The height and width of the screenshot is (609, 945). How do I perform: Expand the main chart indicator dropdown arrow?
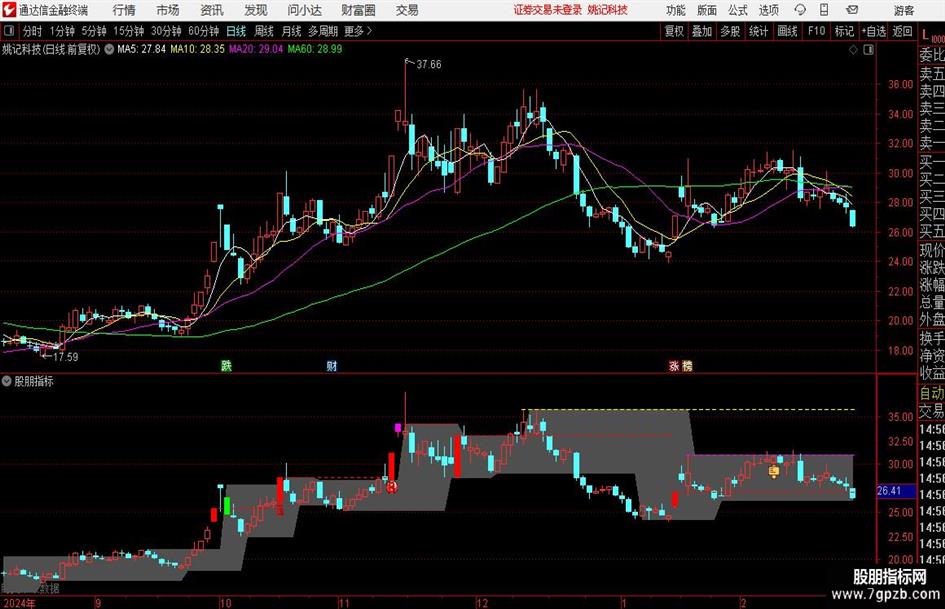point(109,49)
